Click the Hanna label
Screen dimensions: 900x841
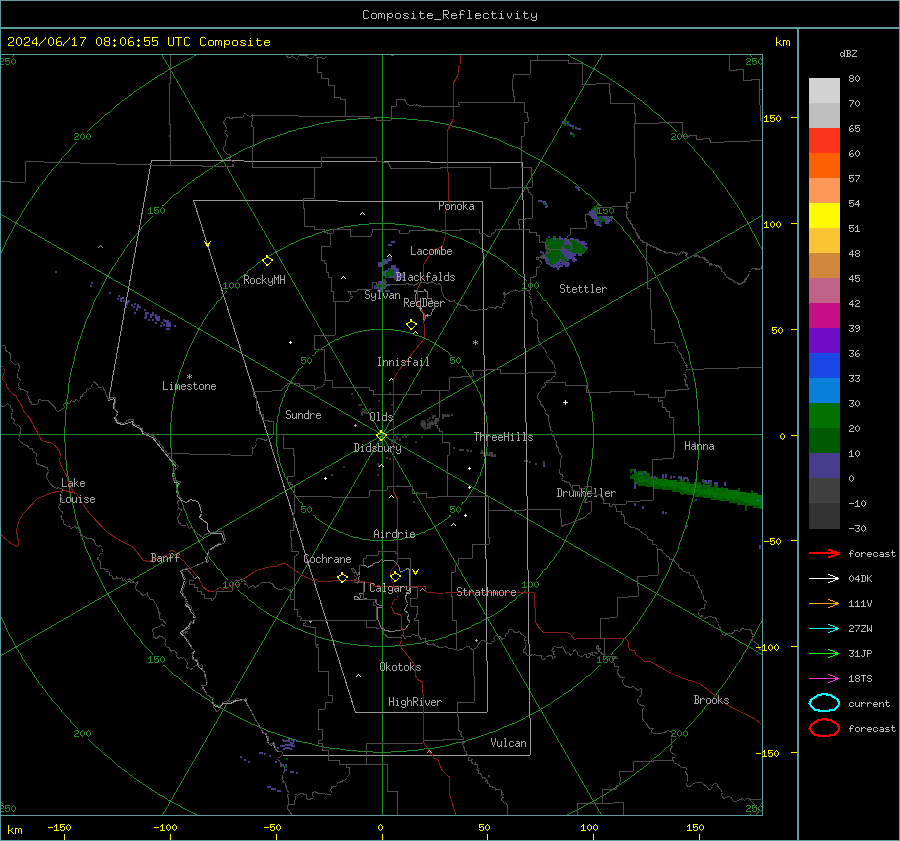pos(699,446)
